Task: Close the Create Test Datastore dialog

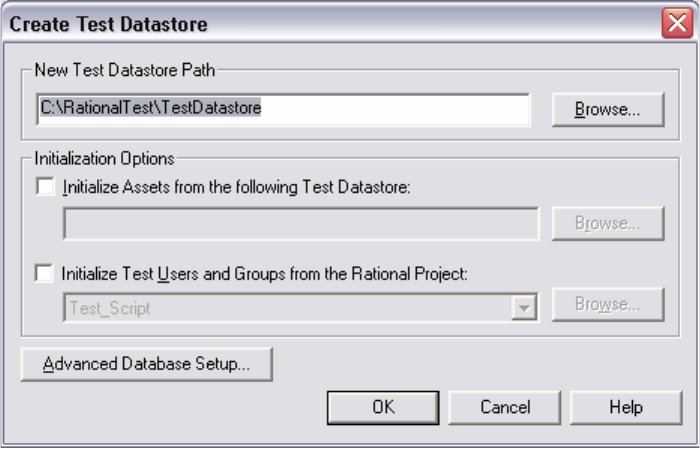Action: pyautogui.click(x=677, y=23)
